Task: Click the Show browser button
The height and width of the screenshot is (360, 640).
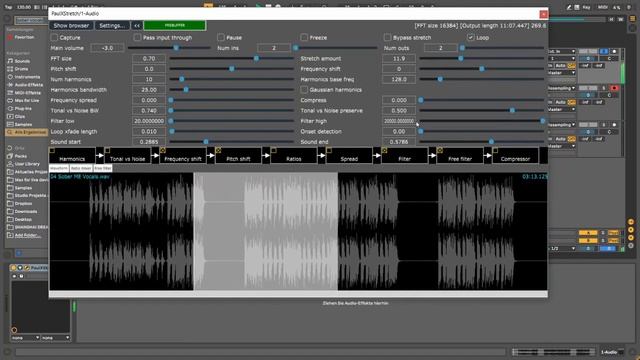Action: point(71,25)
